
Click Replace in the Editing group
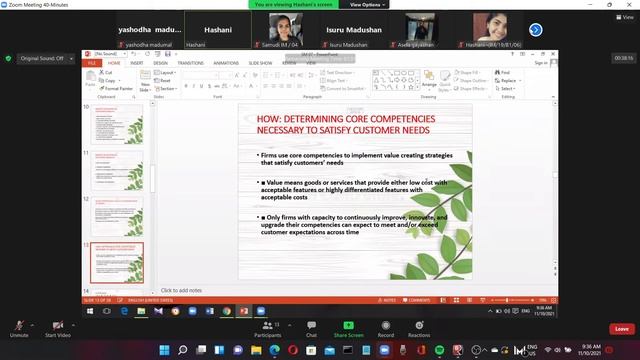508,80
